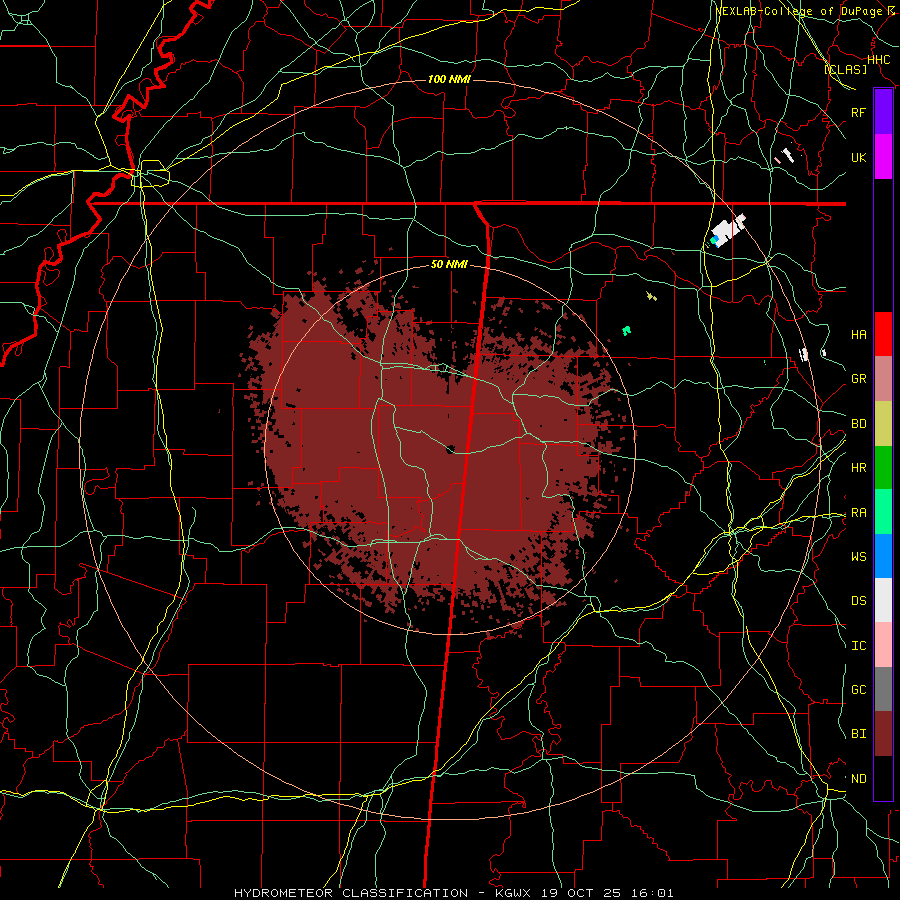Click the HR dark green legend swatch
Screen dimensions: 900x900
(x=883, y=468)
